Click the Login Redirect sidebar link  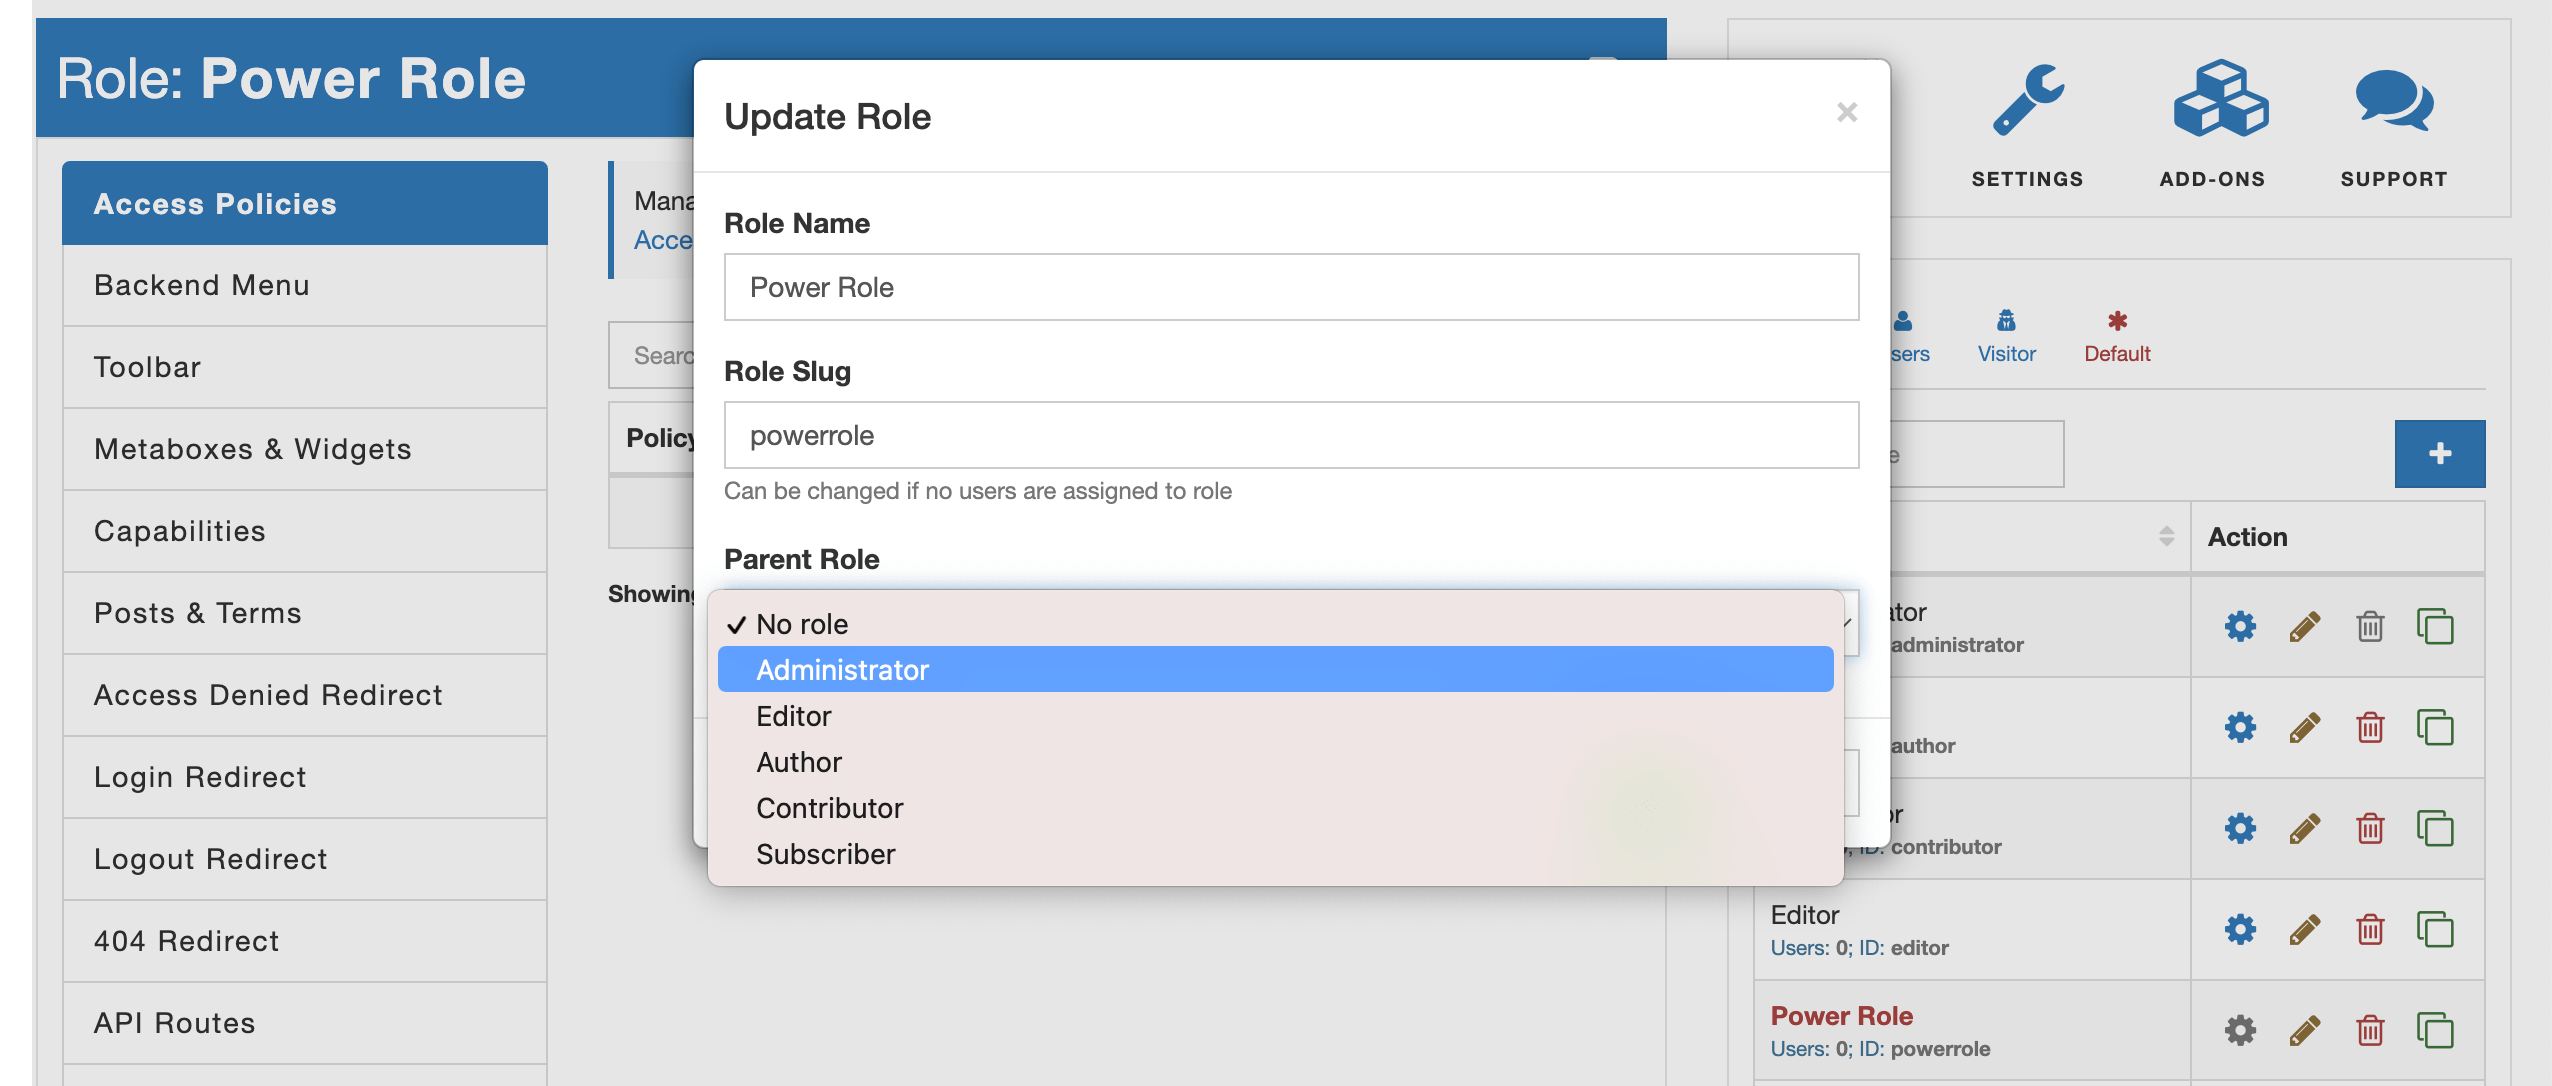tap(200, 777)
